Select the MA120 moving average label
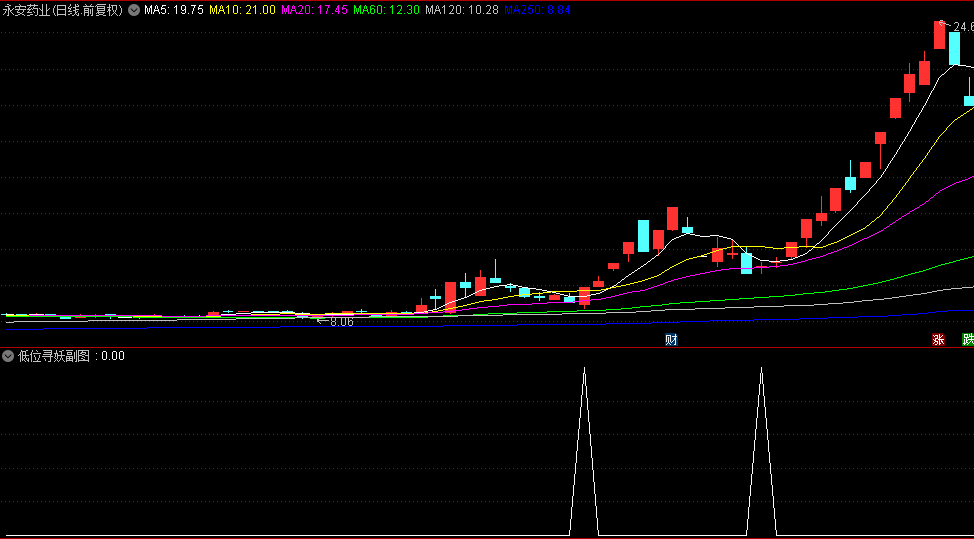Viewport: 974px width, 539px height. pyautogui.click(x=462, y=10)
